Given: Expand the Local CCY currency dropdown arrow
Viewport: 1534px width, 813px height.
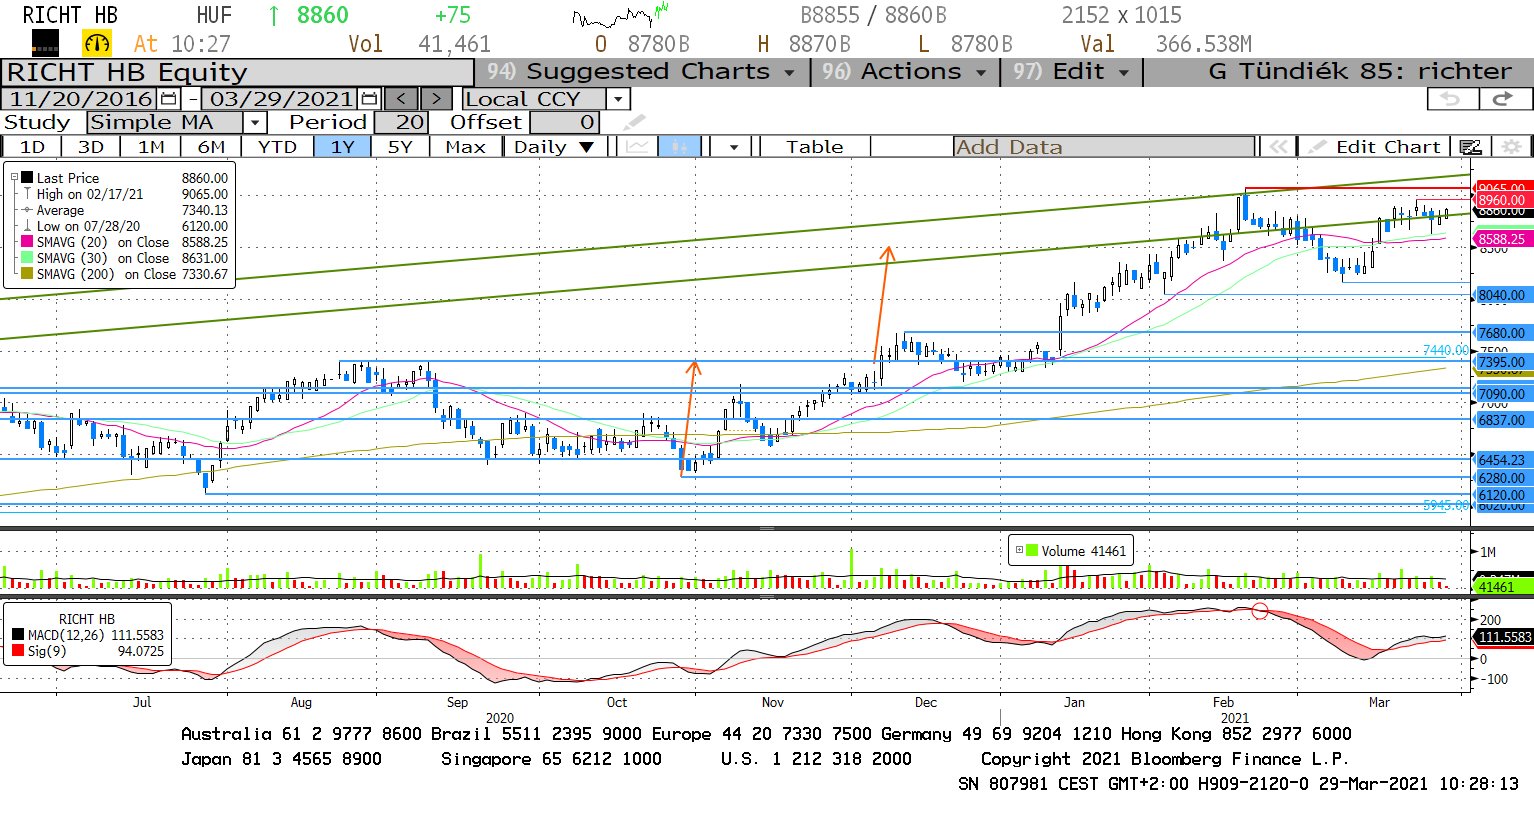Looking at the screenshot, I should 618,99.
